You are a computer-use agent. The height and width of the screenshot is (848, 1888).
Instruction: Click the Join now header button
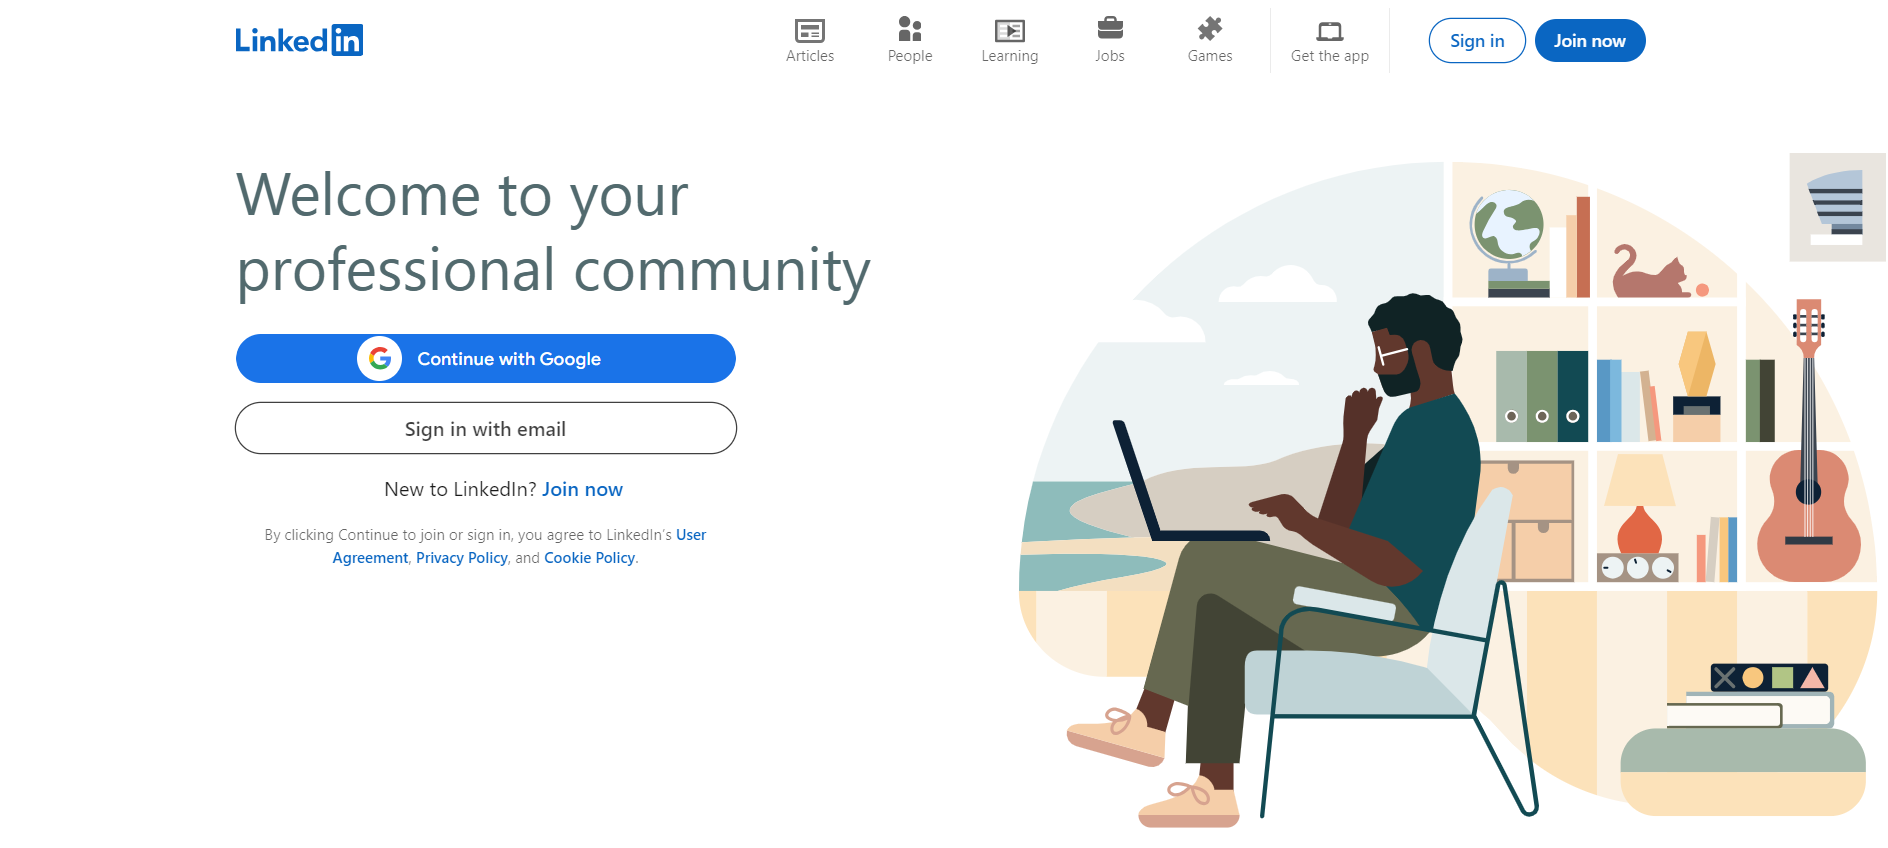click(1590, 41)
